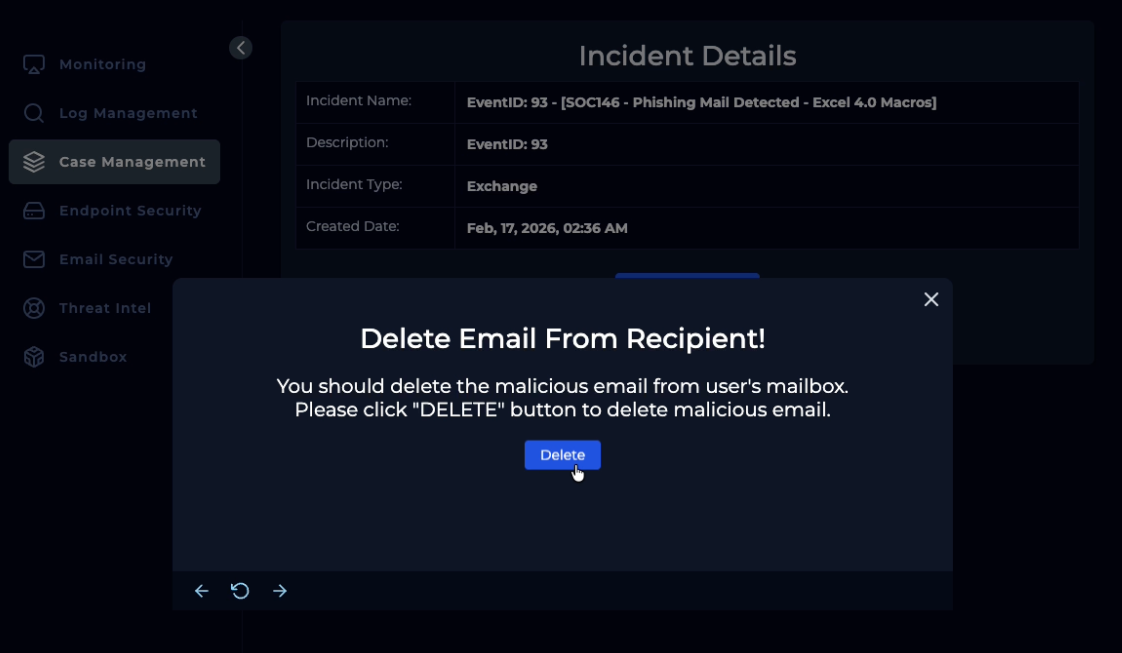Open Threat Intel section
Image resolution: width=1122 pixels, height=653 pixels.
[x=105, y=308]
